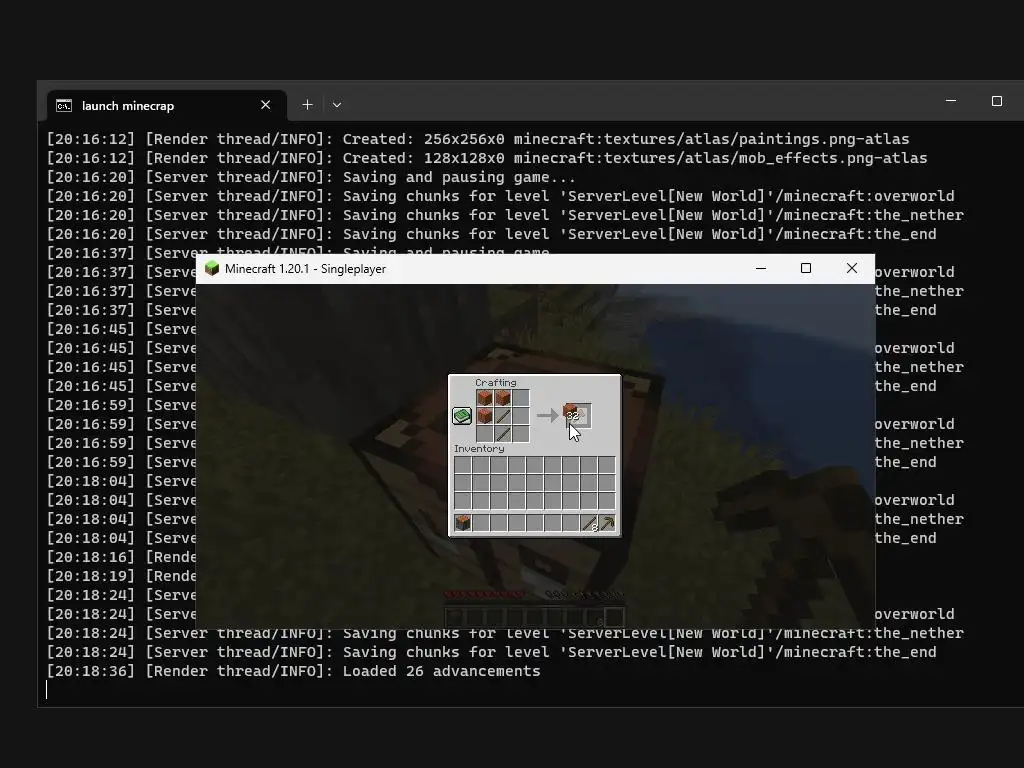This screenshot has height=768, width=1024.
Task: Click the 20:16:20 minecraft:the_end log line
Action: (491, 234)
